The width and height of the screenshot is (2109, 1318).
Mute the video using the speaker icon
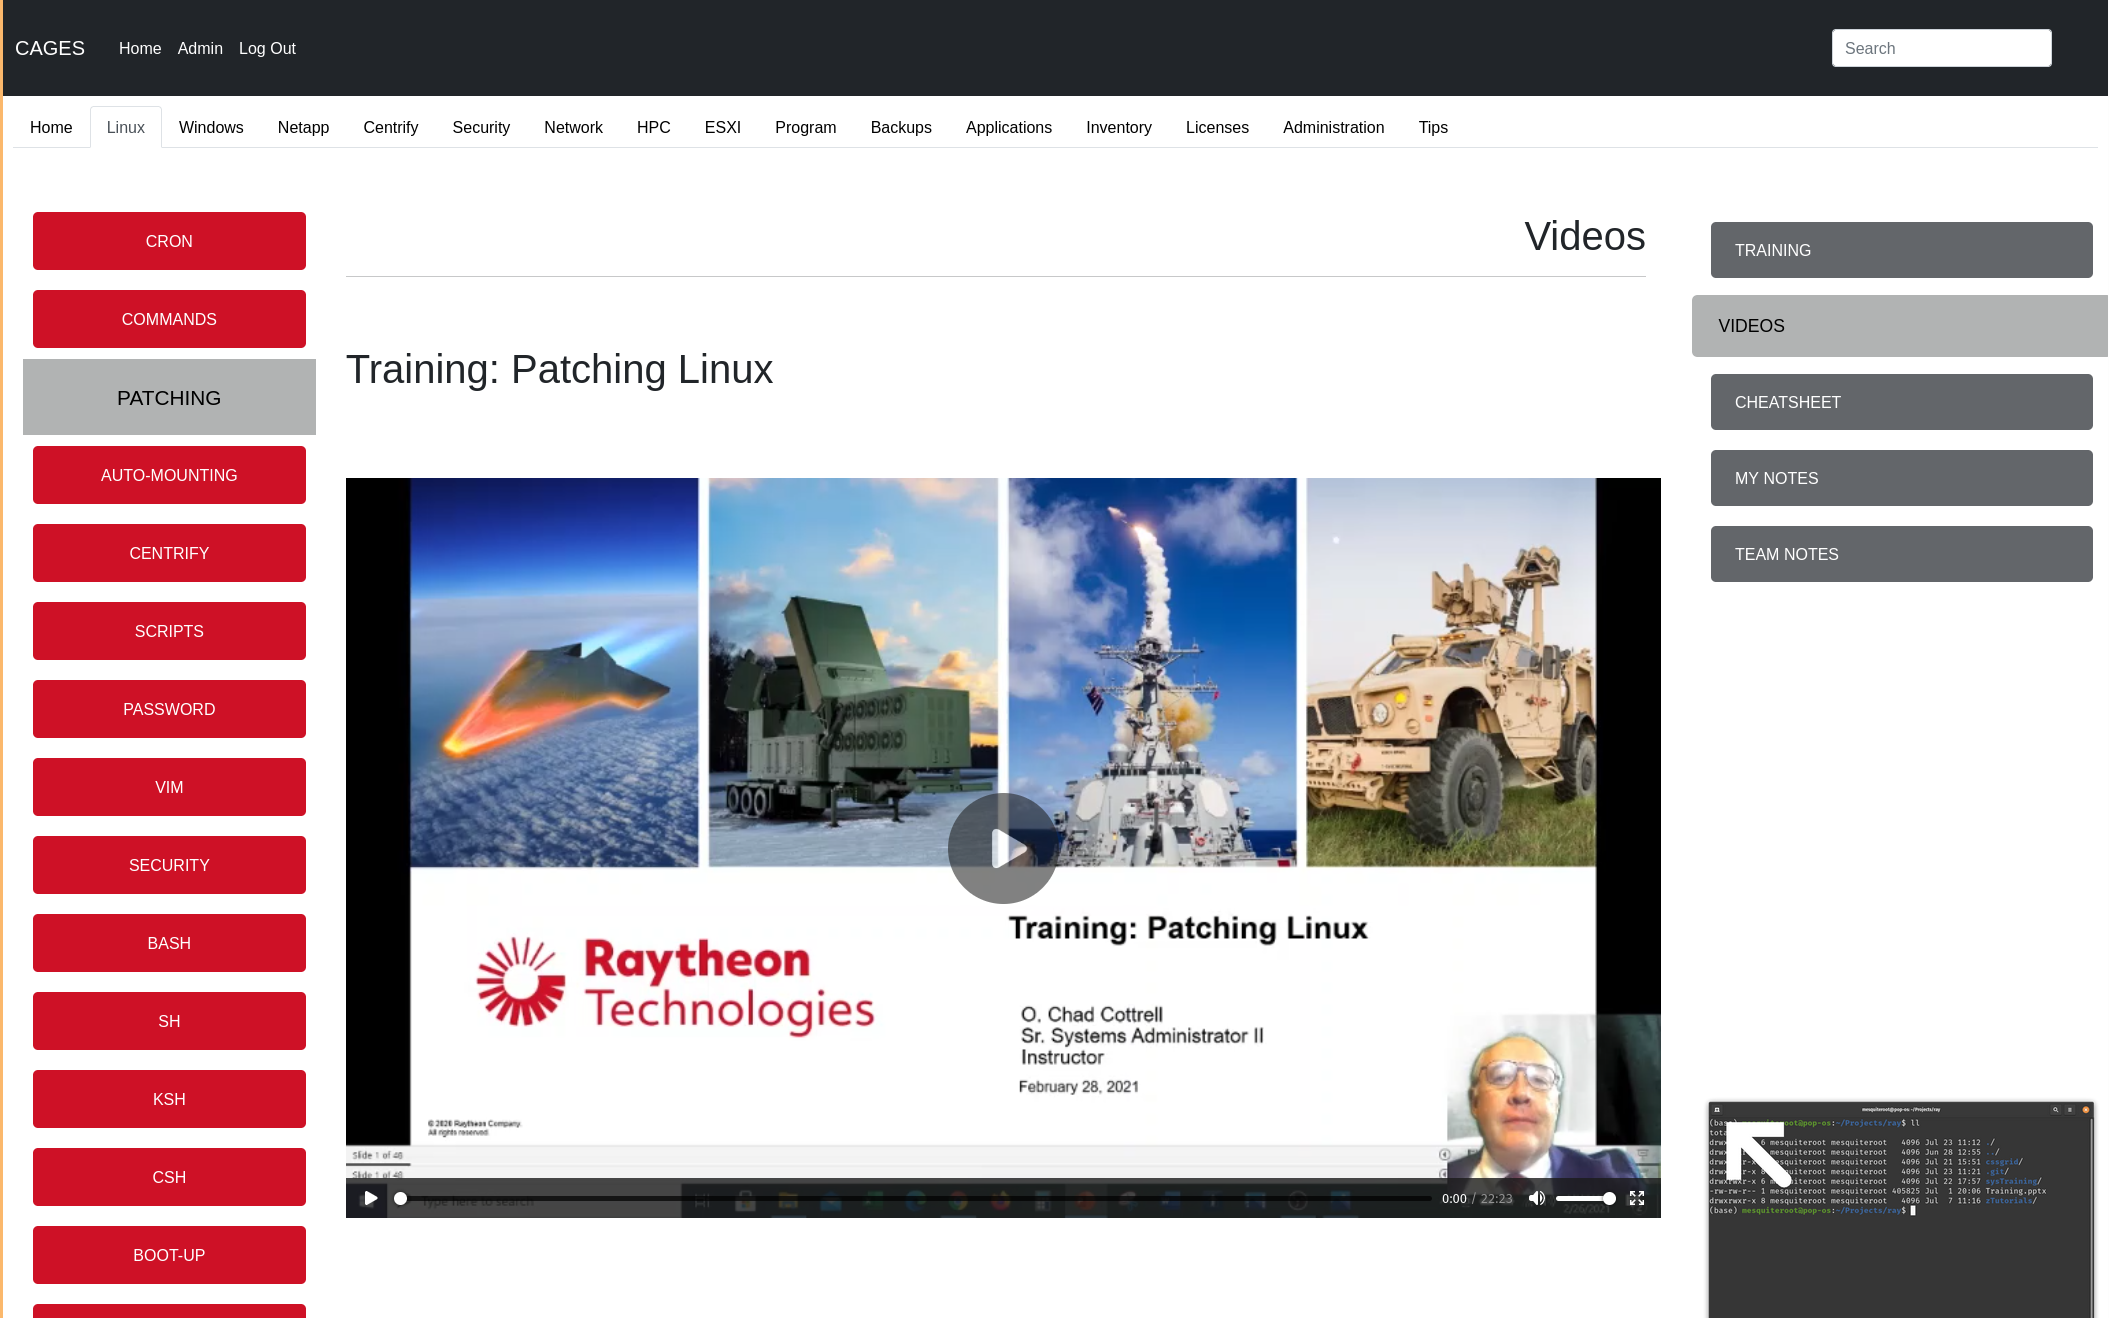pos(1537,1198)
